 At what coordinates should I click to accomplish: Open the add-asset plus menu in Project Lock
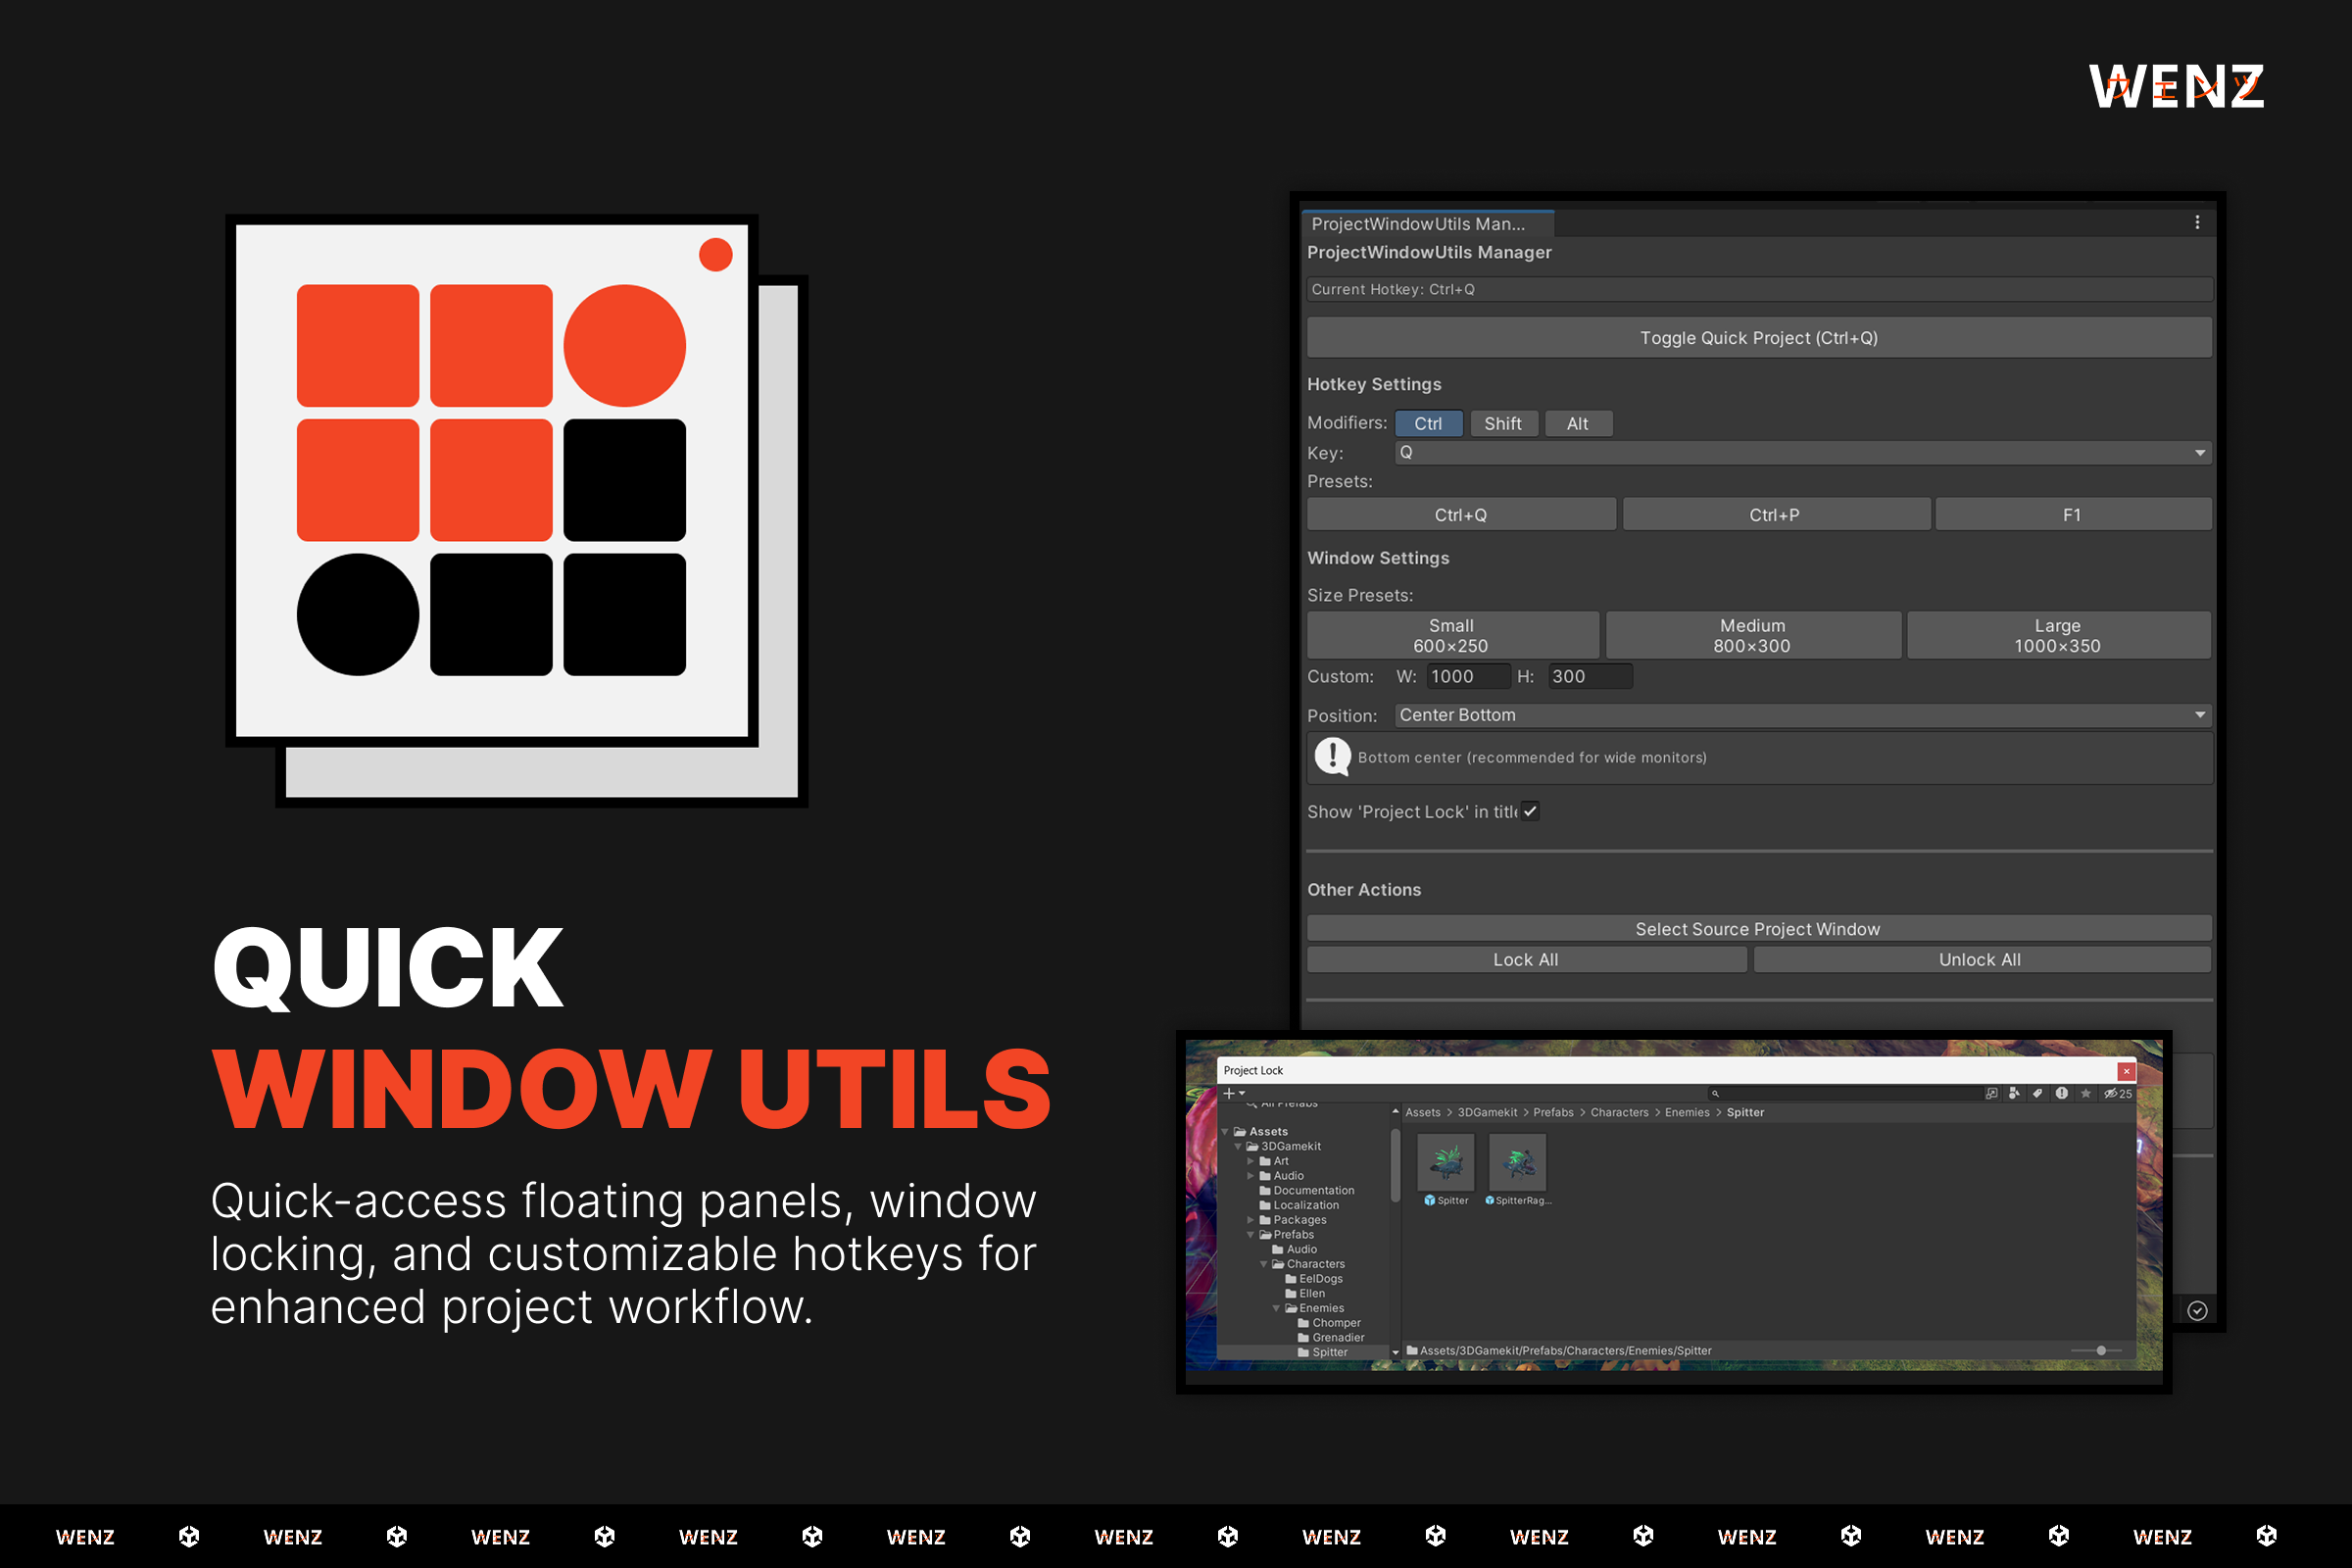[x=1233, y=1094]
